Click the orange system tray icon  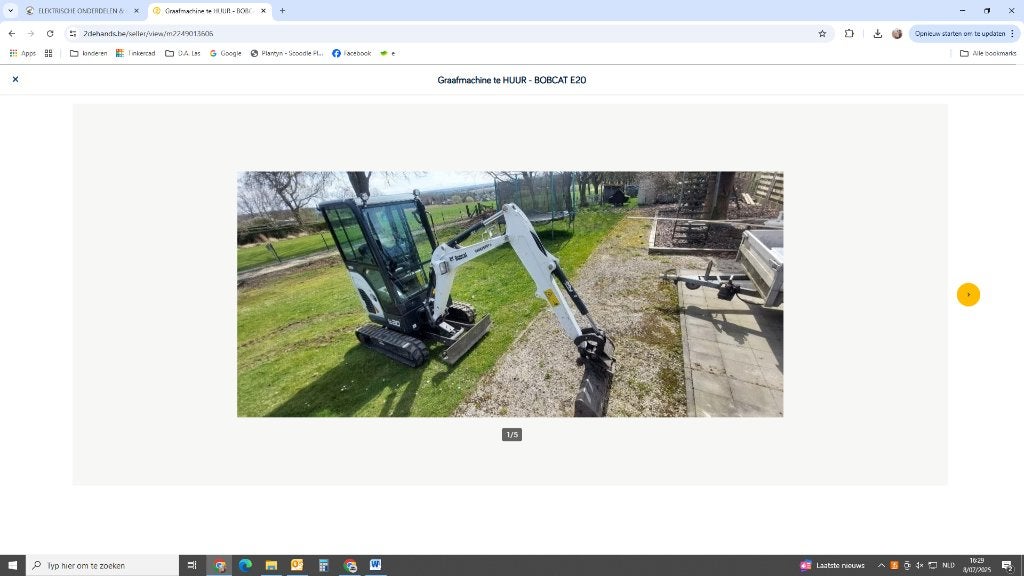(x=894, y=566)
